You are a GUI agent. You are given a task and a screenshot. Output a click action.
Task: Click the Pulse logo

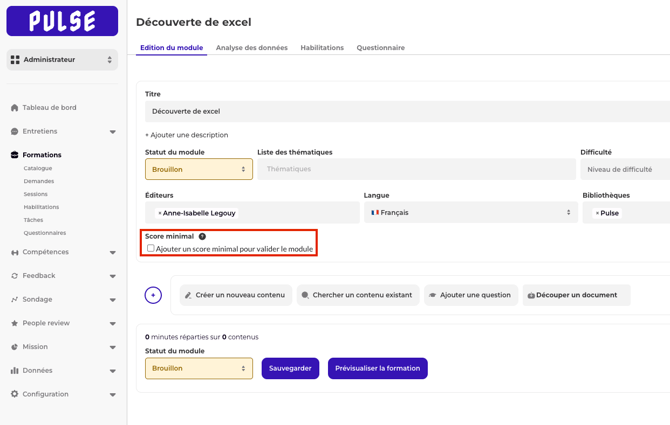(x=62, y=21)
